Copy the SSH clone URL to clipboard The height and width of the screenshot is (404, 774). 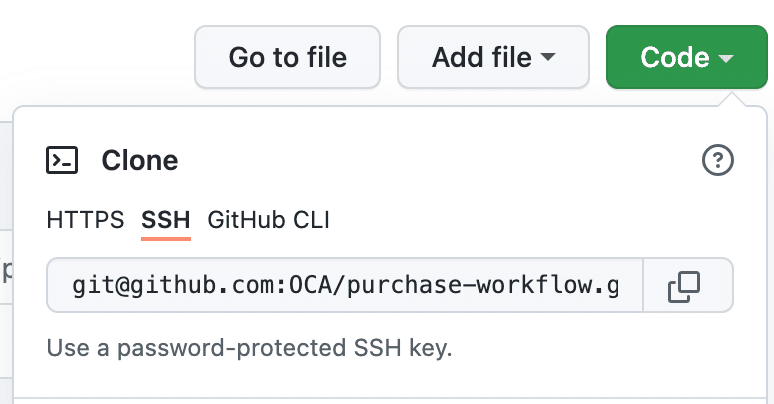(x=684, y=287)
